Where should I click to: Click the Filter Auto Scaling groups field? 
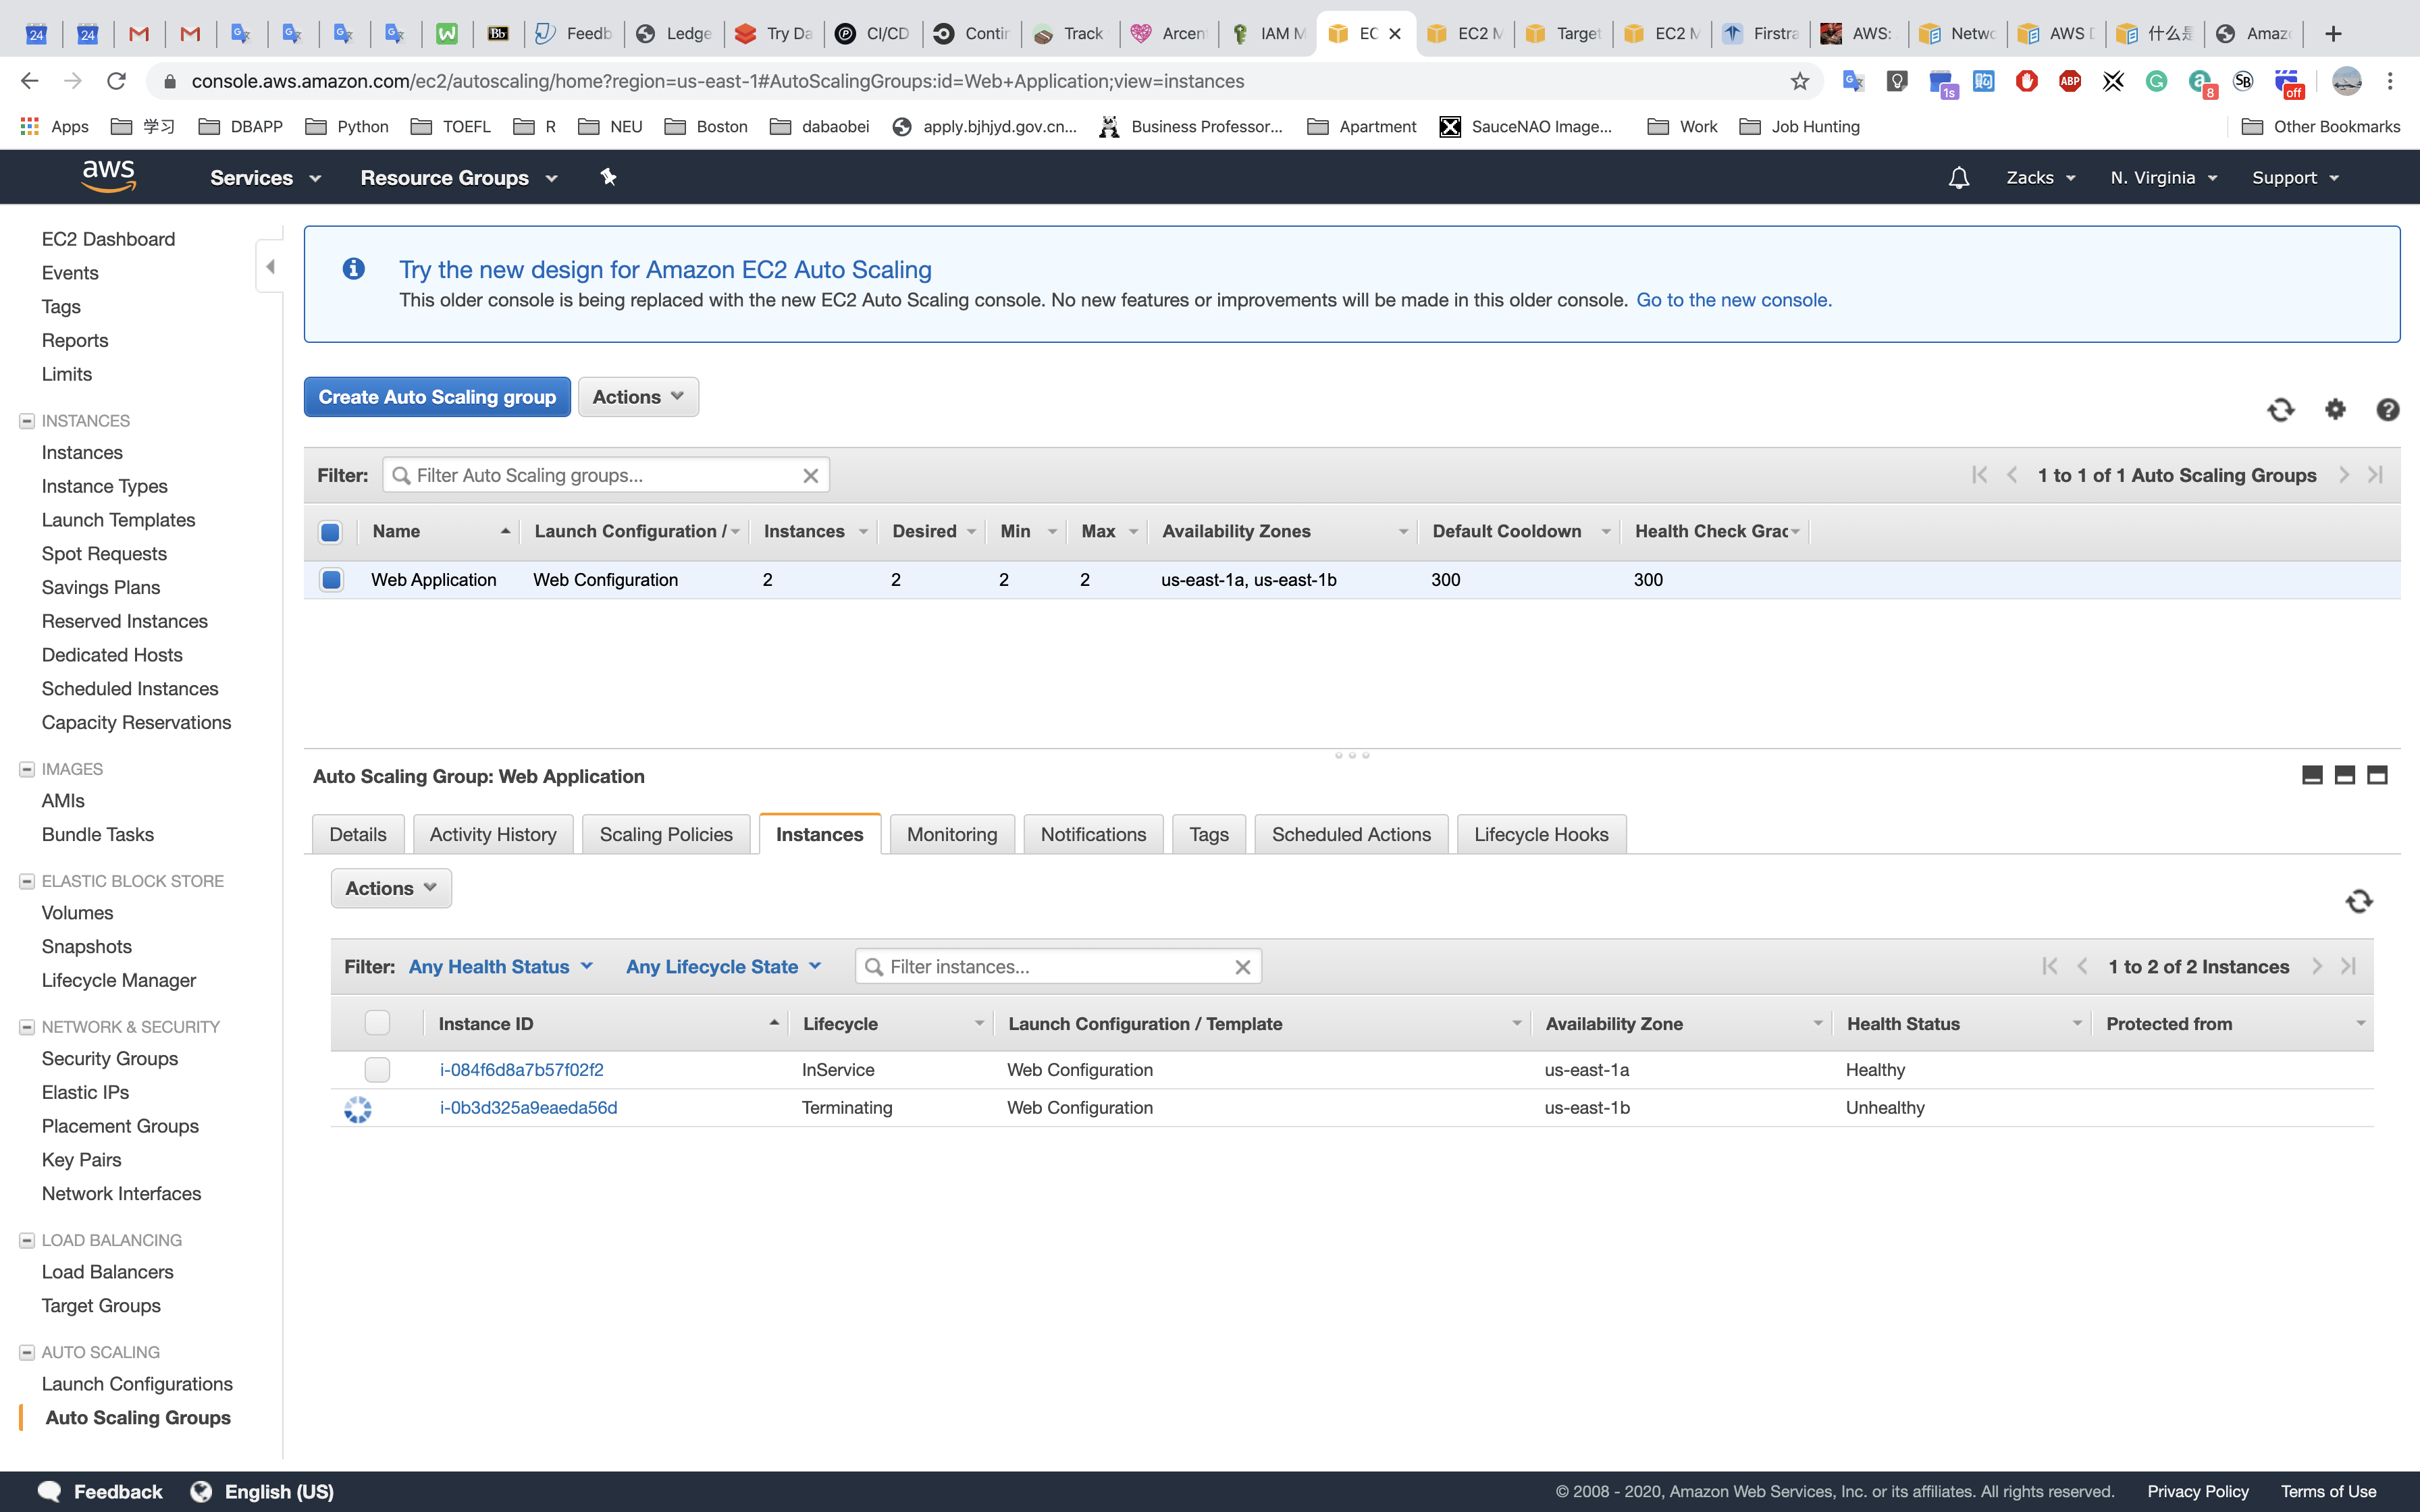click(600, 476)
